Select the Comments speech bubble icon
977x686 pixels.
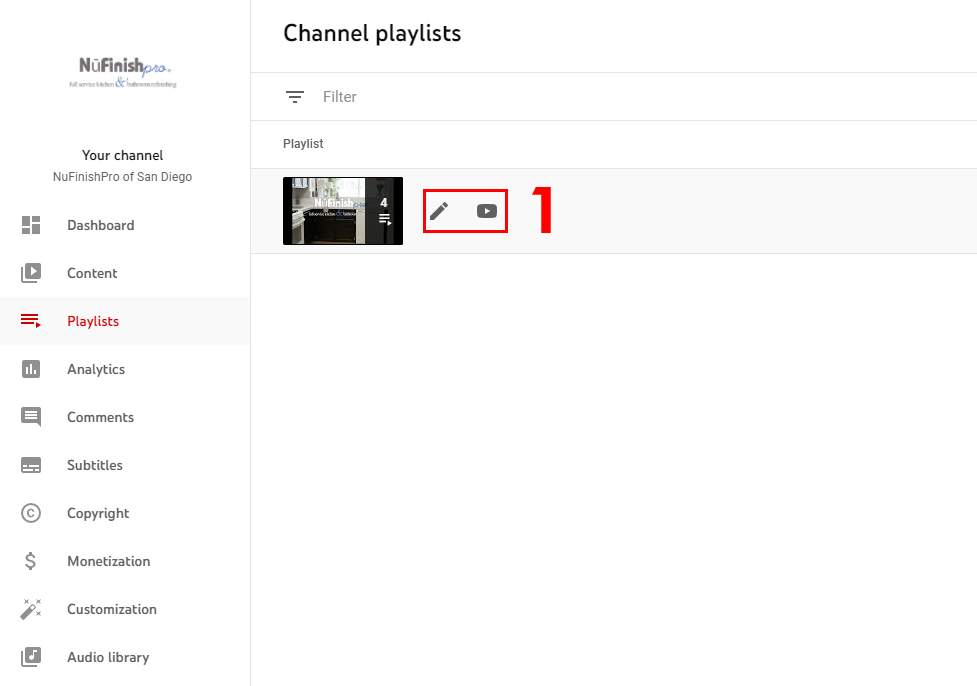pyautogui.click(x=31, y=417)
